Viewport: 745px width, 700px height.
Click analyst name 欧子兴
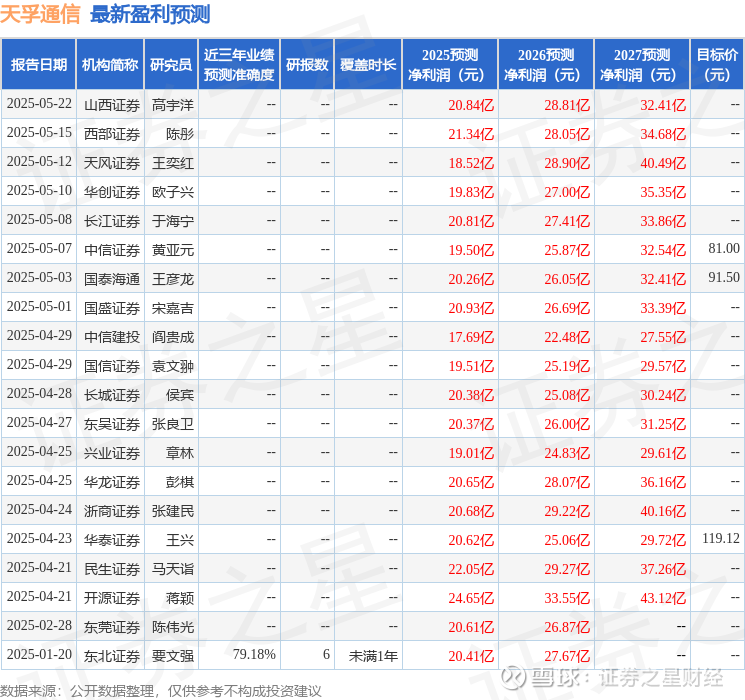coord(173,192)
